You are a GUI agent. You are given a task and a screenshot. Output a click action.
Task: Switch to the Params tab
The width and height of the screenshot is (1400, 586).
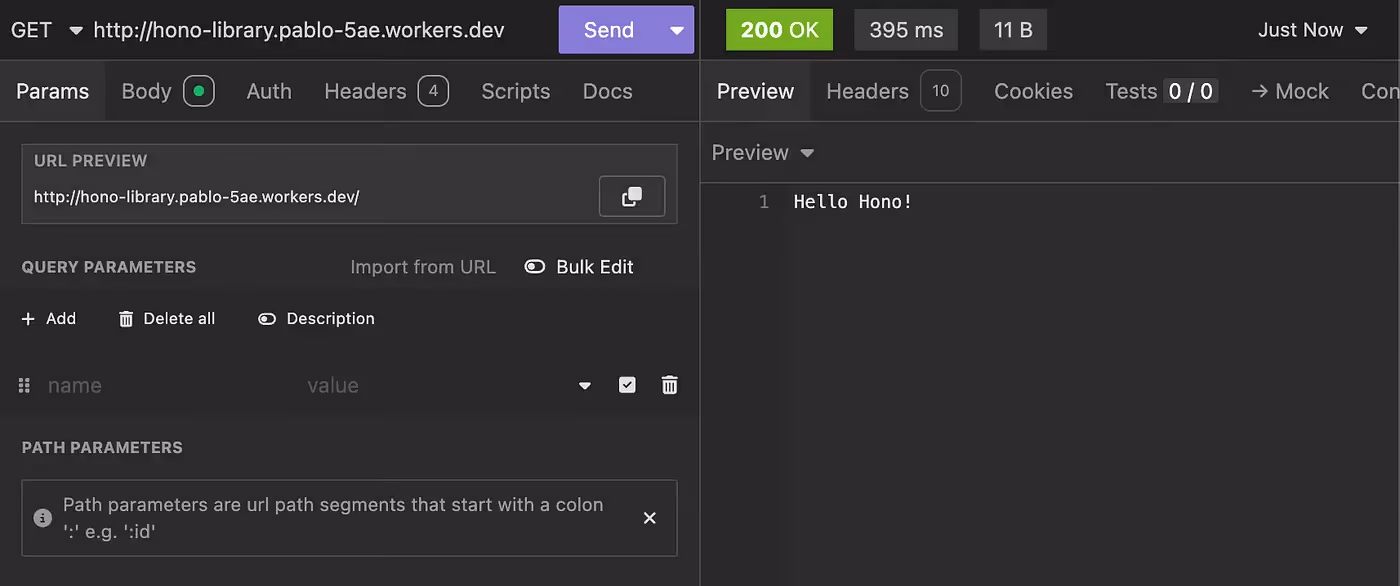tap(53, 91)
